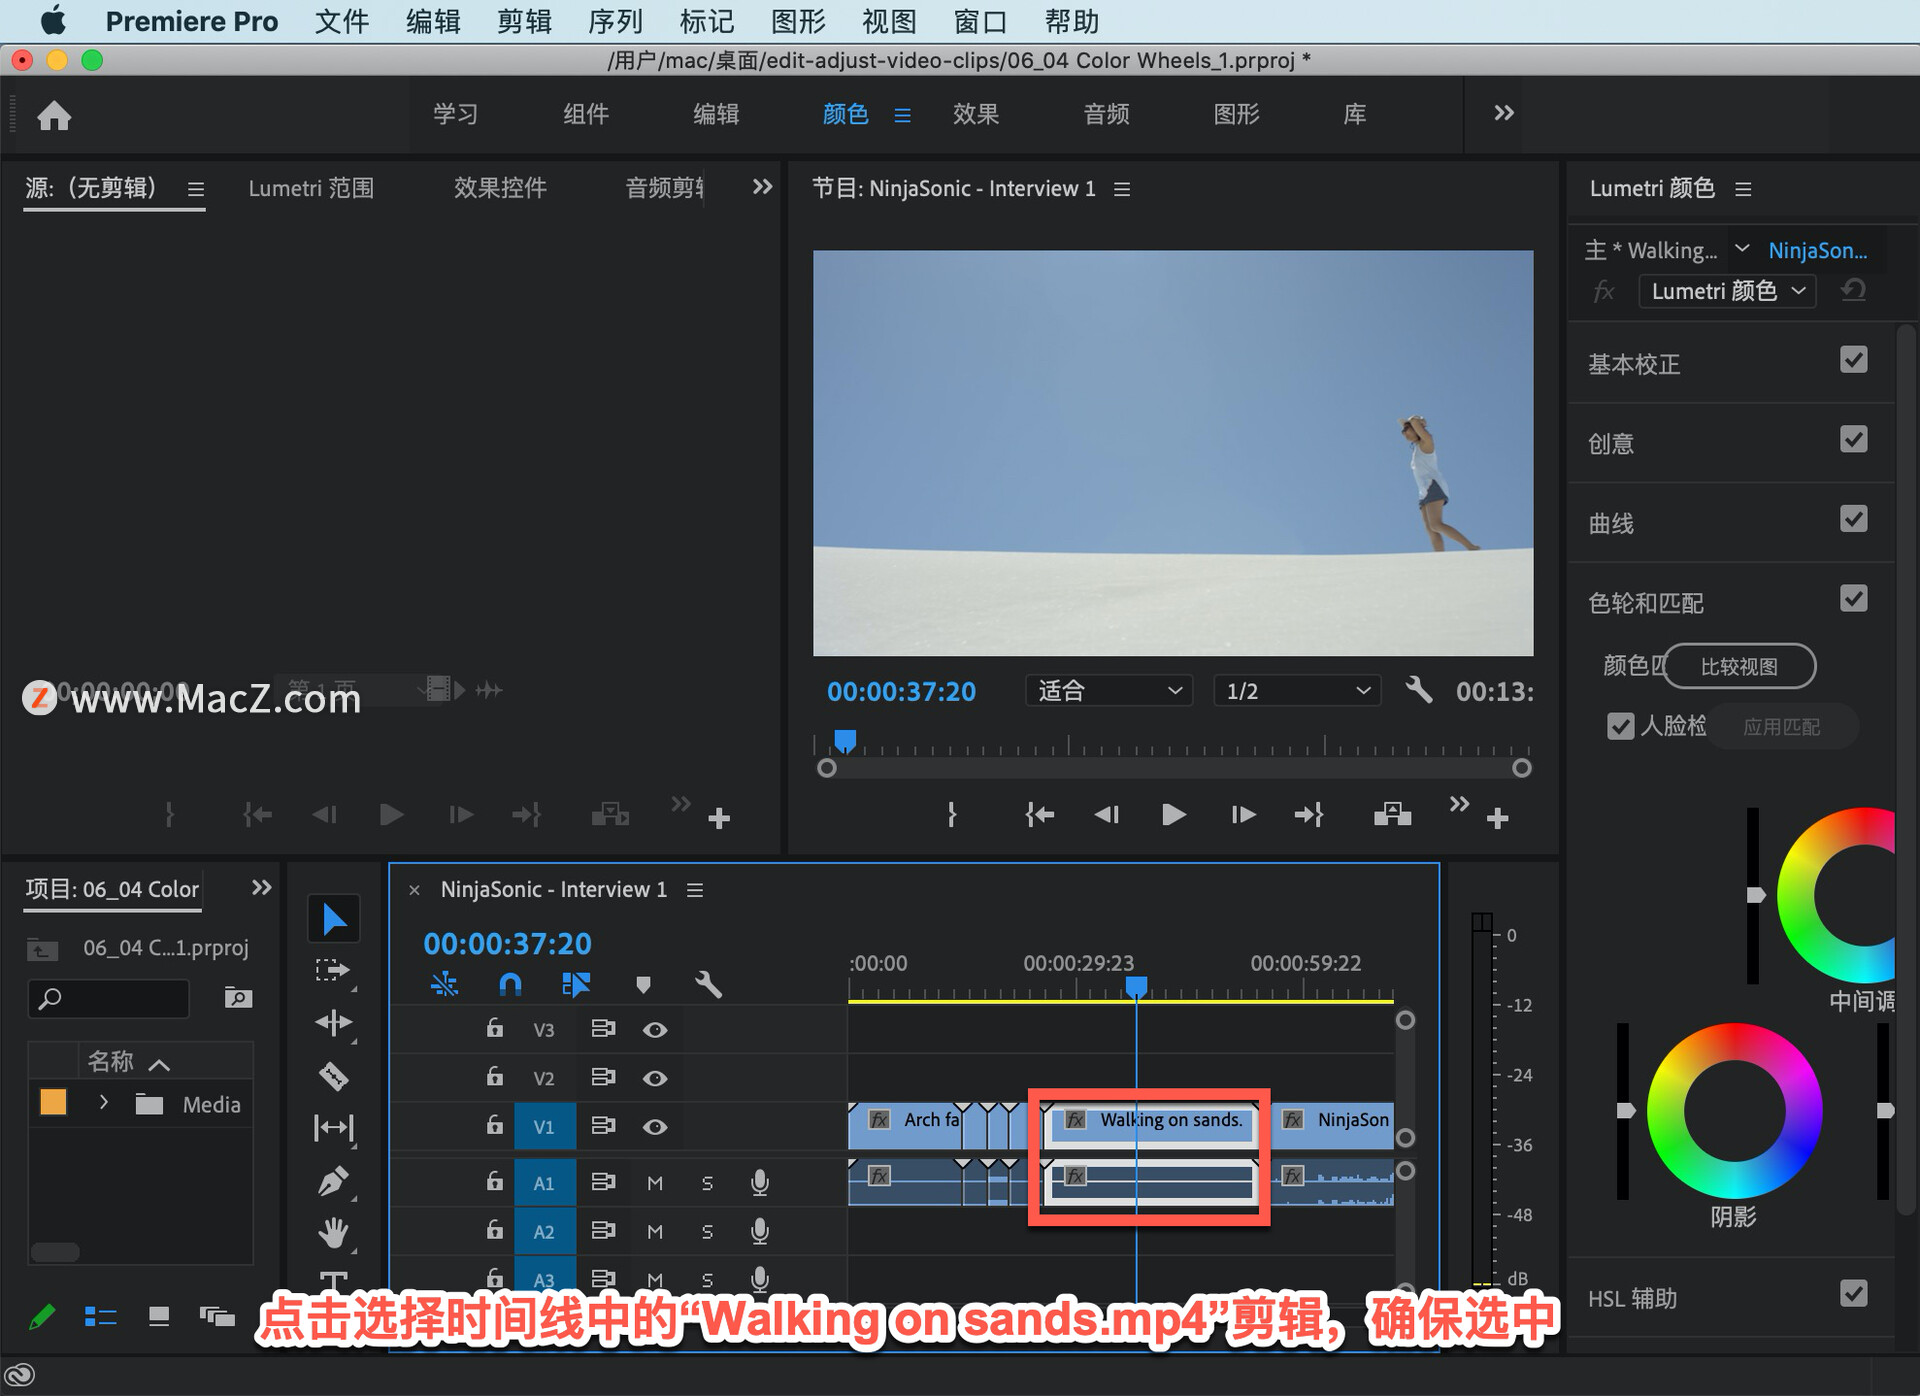Open find-in-project folder search icon
This screenshot has width=1920, height=1396.
(x=238, y=997)
